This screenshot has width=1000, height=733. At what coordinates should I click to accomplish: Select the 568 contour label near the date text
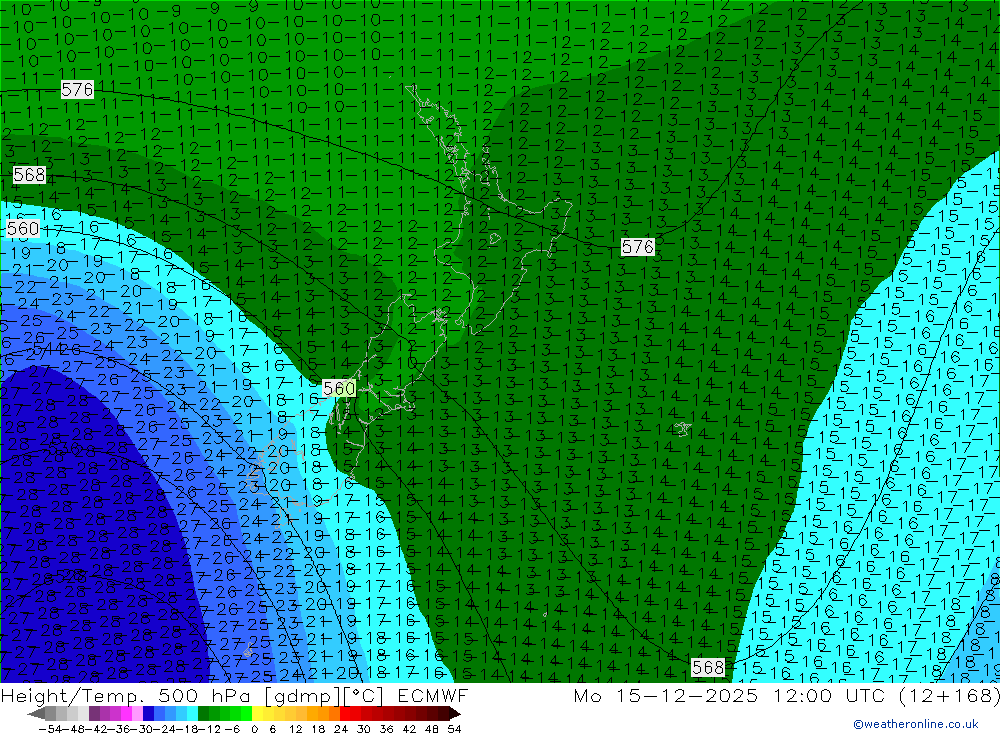tap(708, 667)
